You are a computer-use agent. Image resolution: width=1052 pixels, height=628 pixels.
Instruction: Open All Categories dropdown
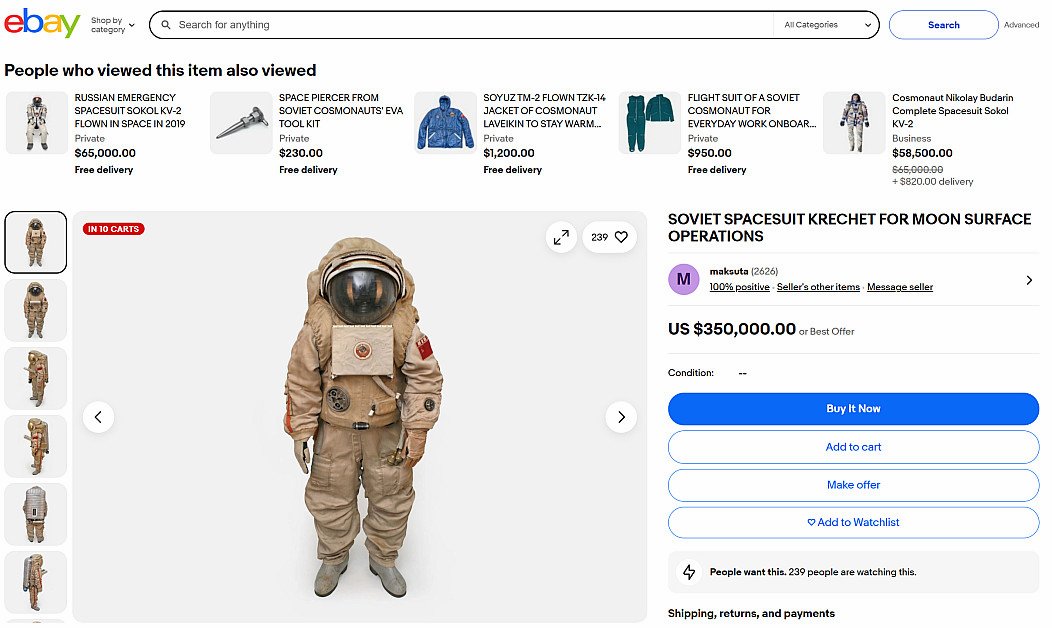[824, 25]
